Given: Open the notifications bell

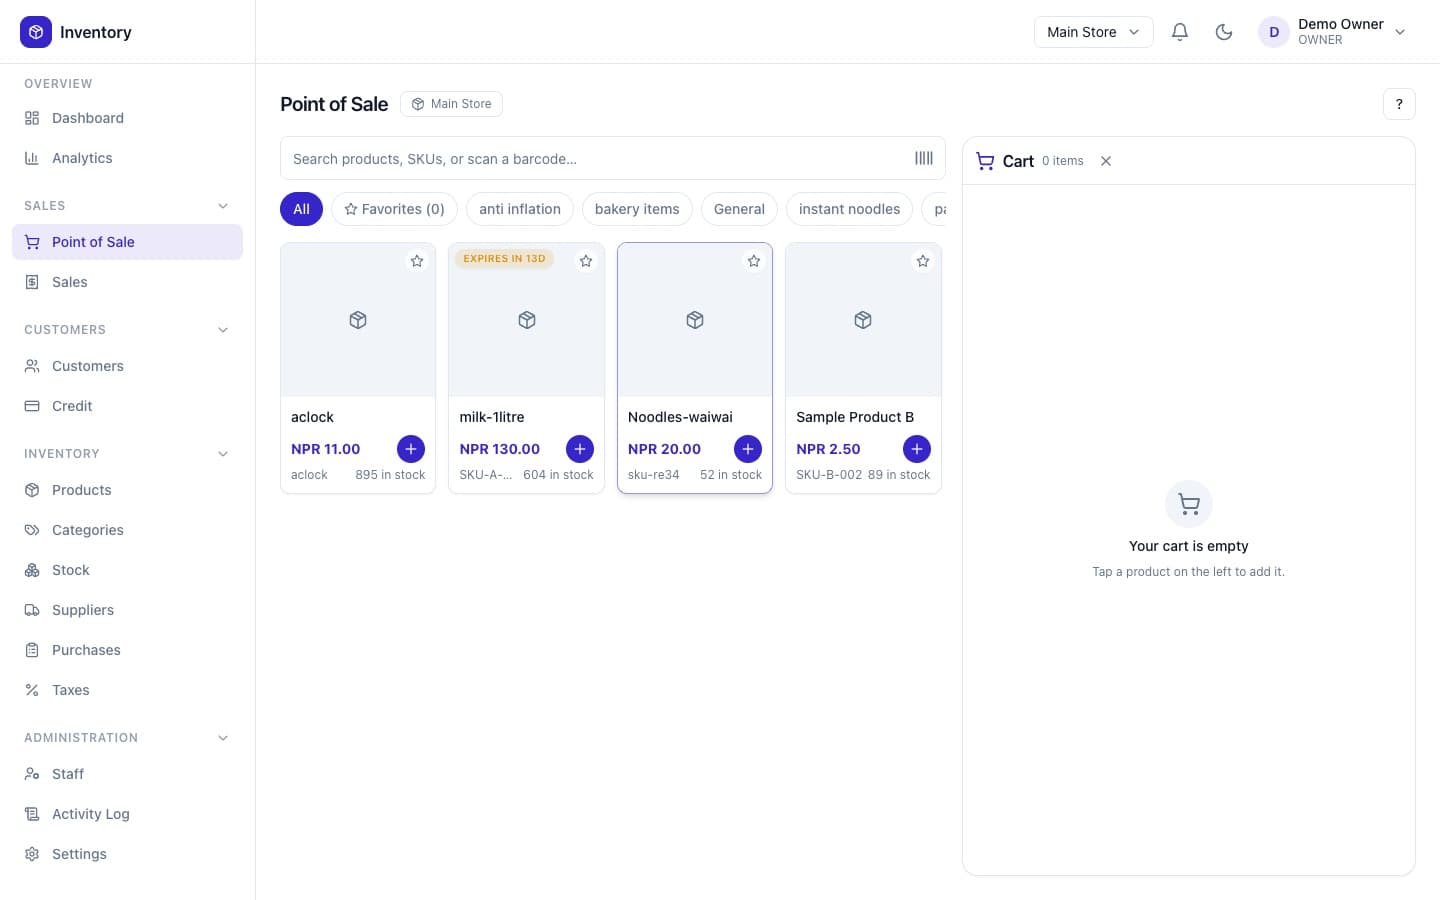Looking at the screenshot, I should click(1180, 32).
